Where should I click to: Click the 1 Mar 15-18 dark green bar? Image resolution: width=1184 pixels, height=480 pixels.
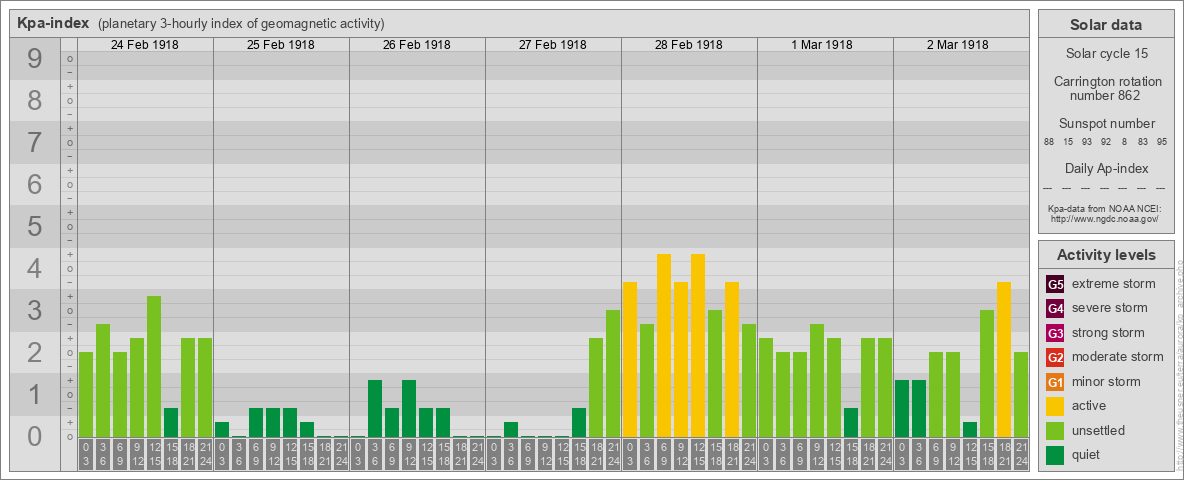click(850, 423)
